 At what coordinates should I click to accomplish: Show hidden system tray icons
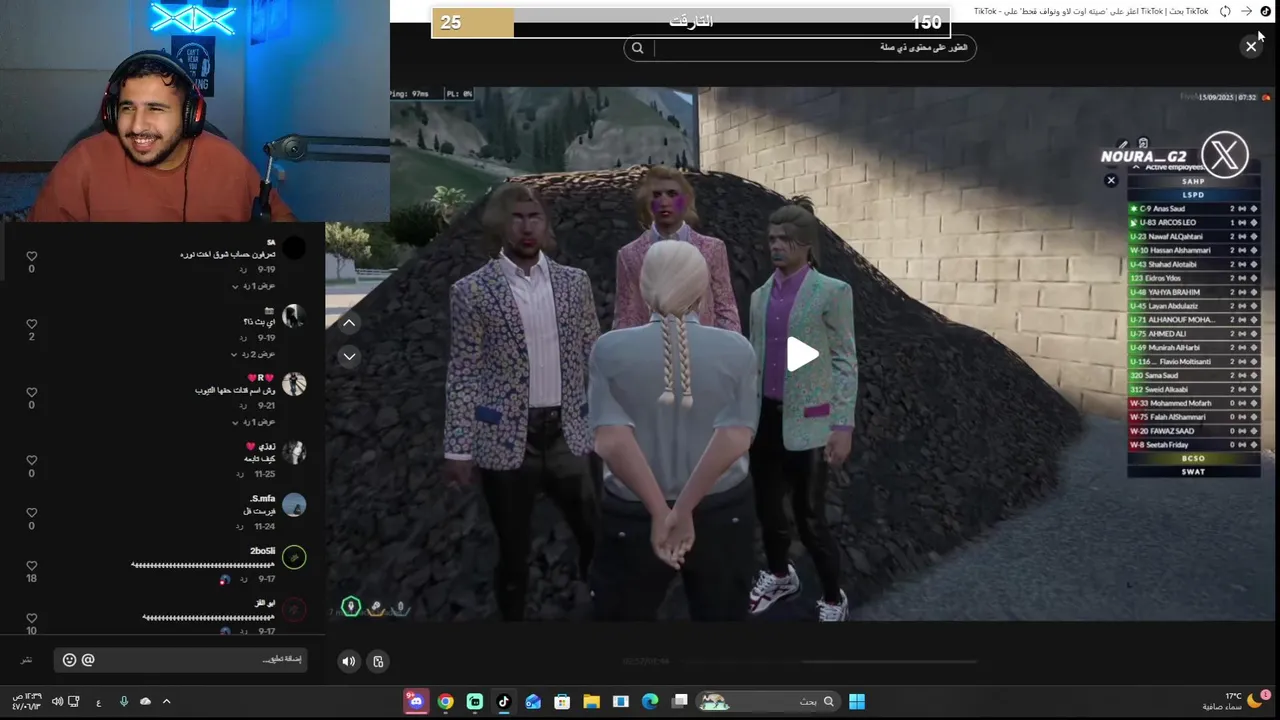(x=166, y=702)
